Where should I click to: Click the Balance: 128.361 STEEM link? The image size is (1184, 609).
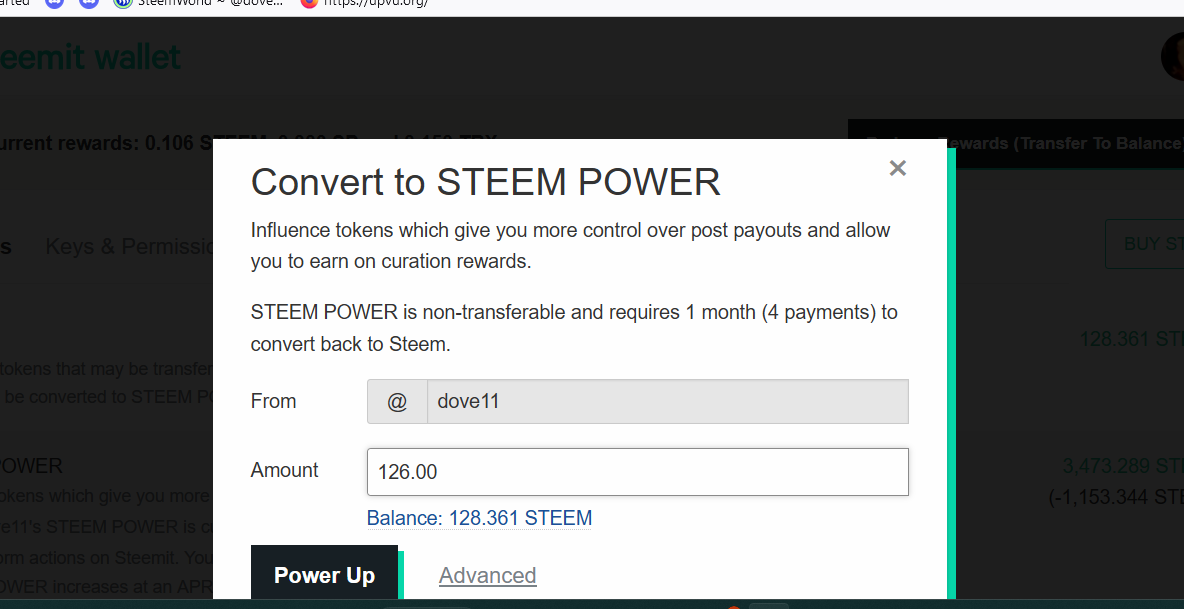479,518
